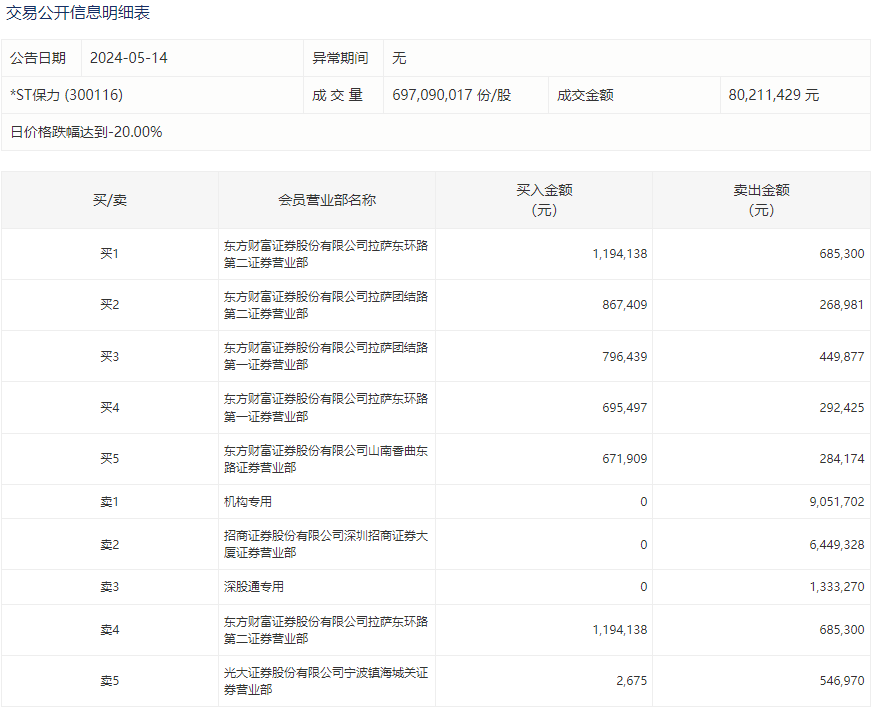Screen dimensions: 876x713
Task: Select the 成交金额 label
Action: tap(585, 95)
